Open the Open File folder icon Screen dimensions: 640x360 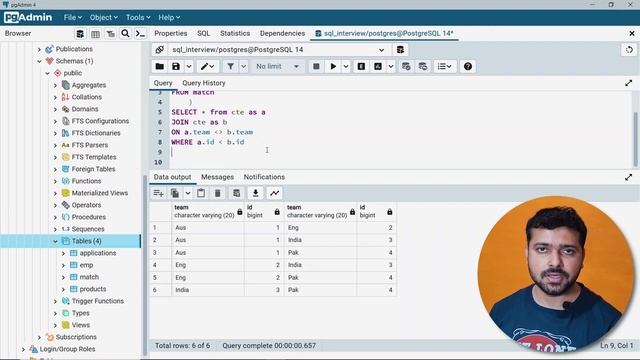pyautogui.click(x=160, y=66)
